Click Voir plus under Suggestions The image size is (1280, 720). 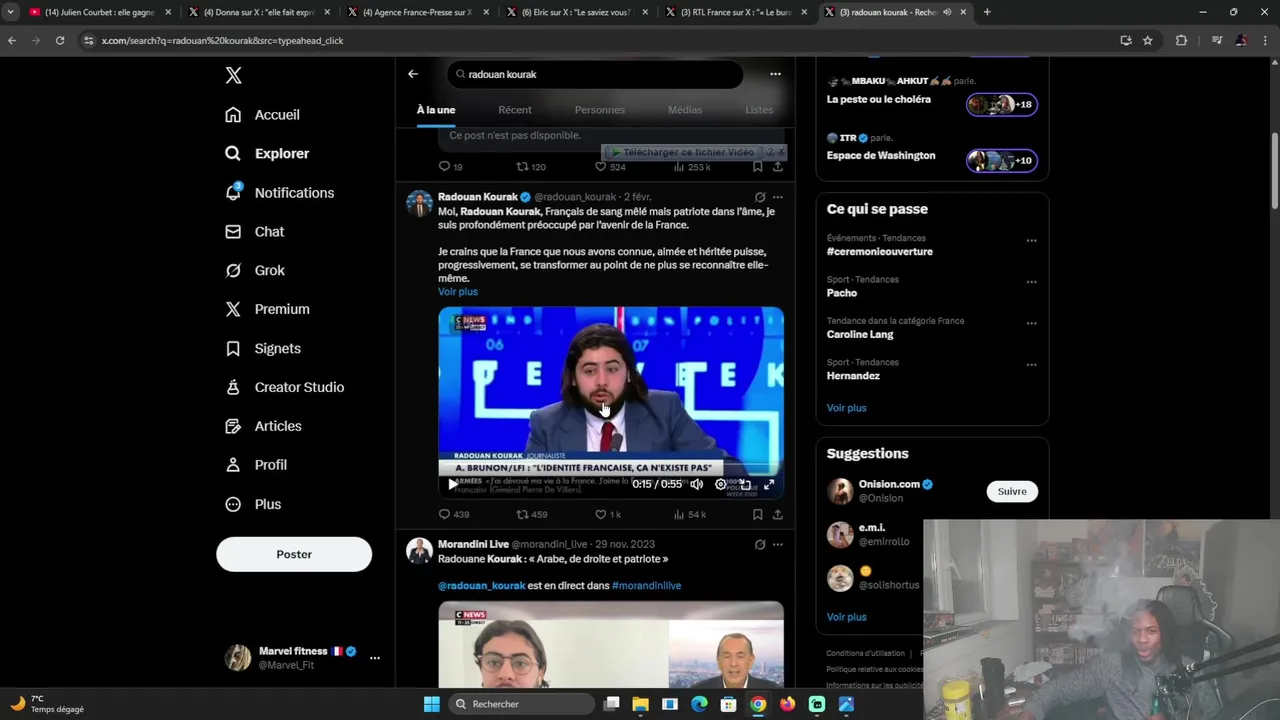point(847,617)
